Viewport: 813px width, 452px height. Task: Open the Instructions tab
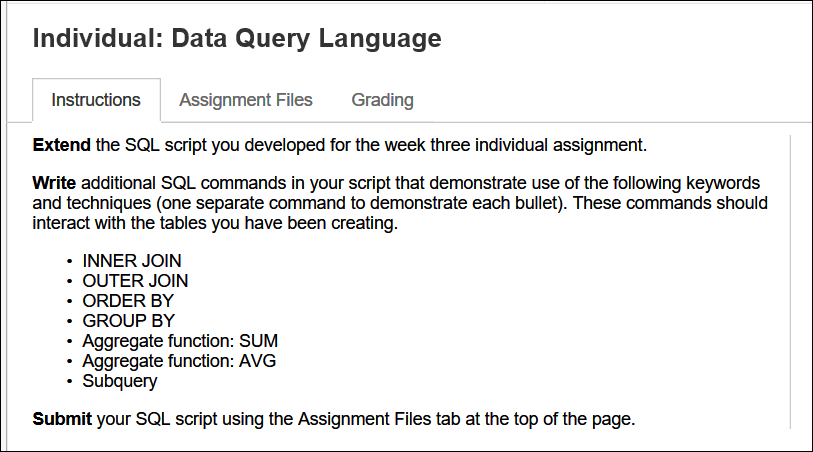[96, 100]
